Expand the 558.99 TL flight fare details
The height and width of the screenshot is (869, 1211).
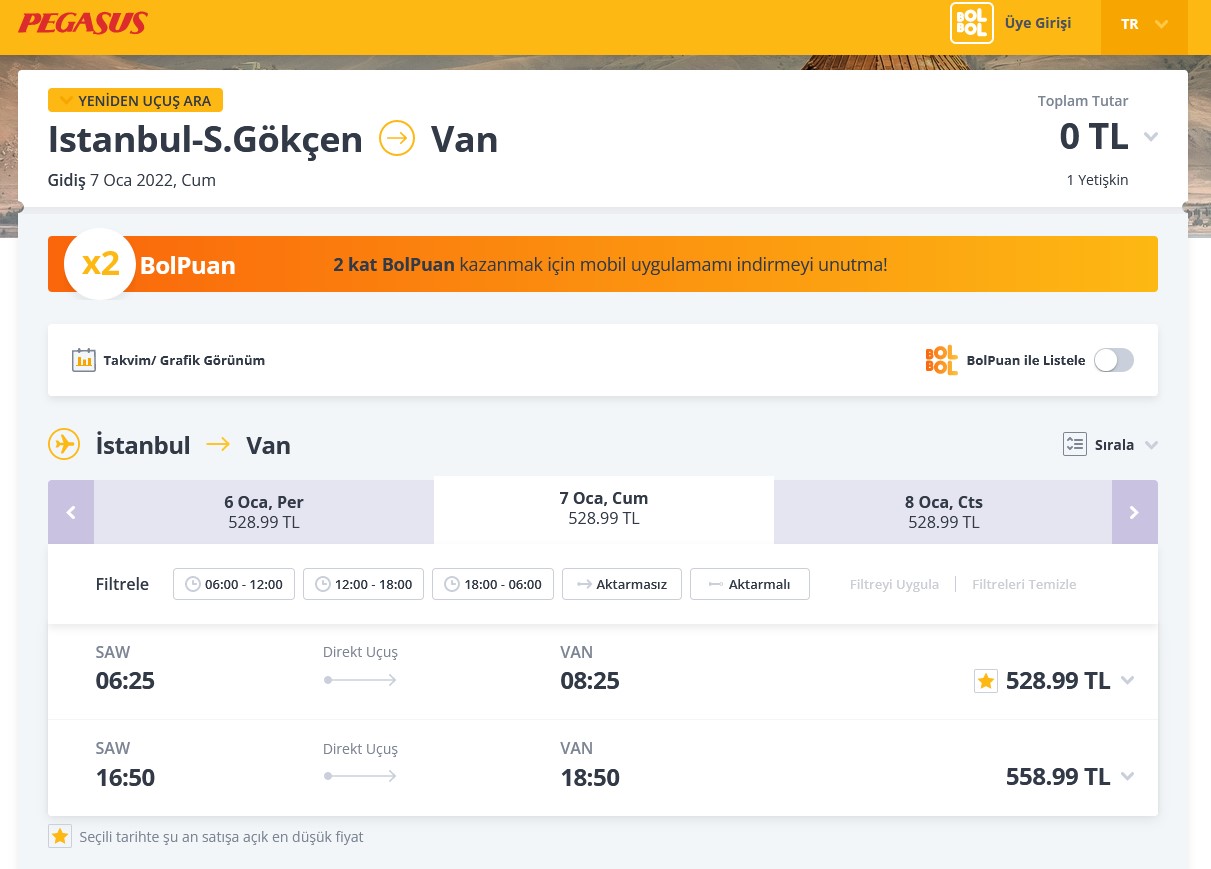pyautogui.click(x=1128, y=777)
